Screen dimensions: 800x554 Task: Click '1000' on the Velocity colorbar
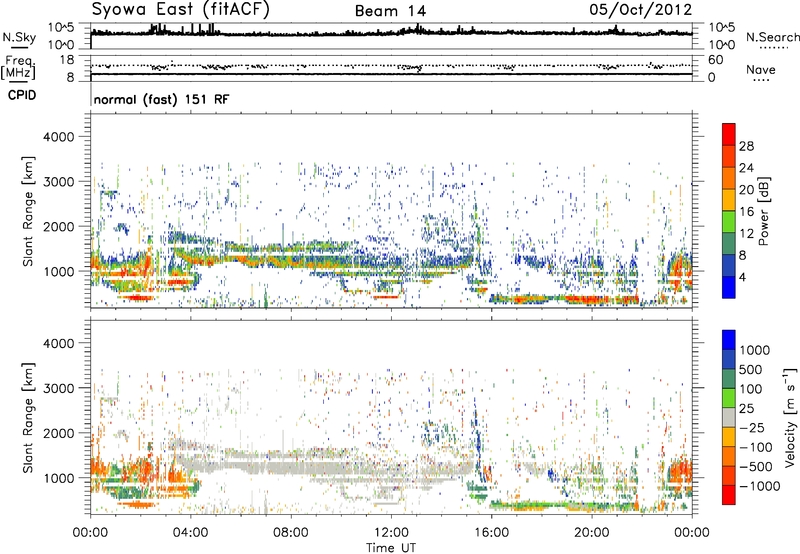click(x=754, y=350)
